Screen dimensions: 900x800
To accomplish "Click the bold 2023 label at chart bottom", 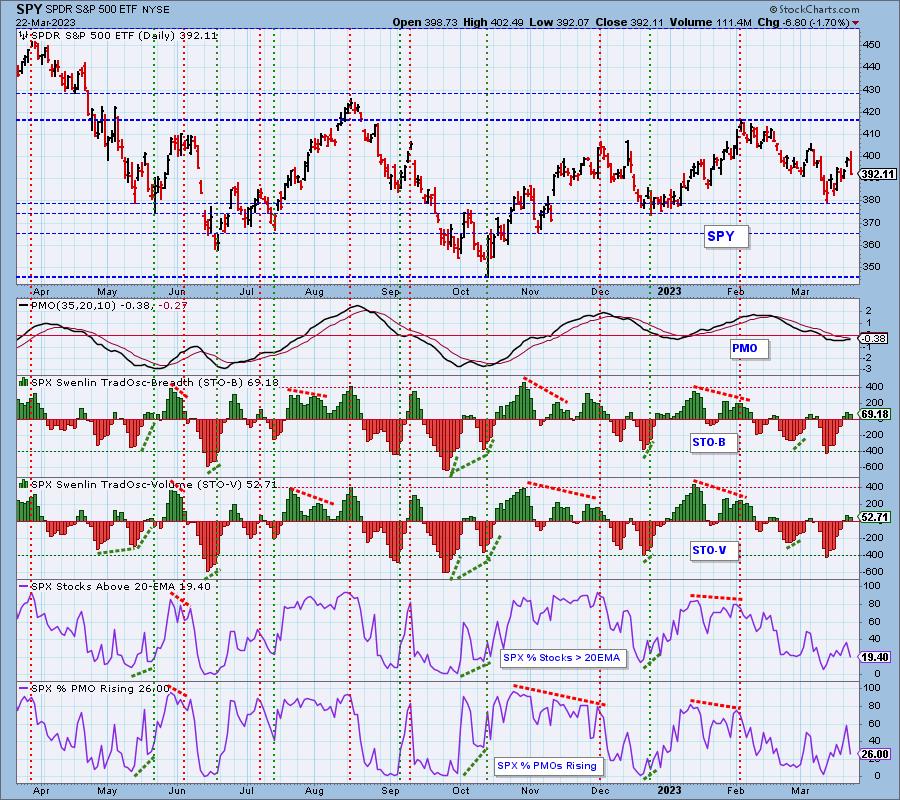I will 669,790.
